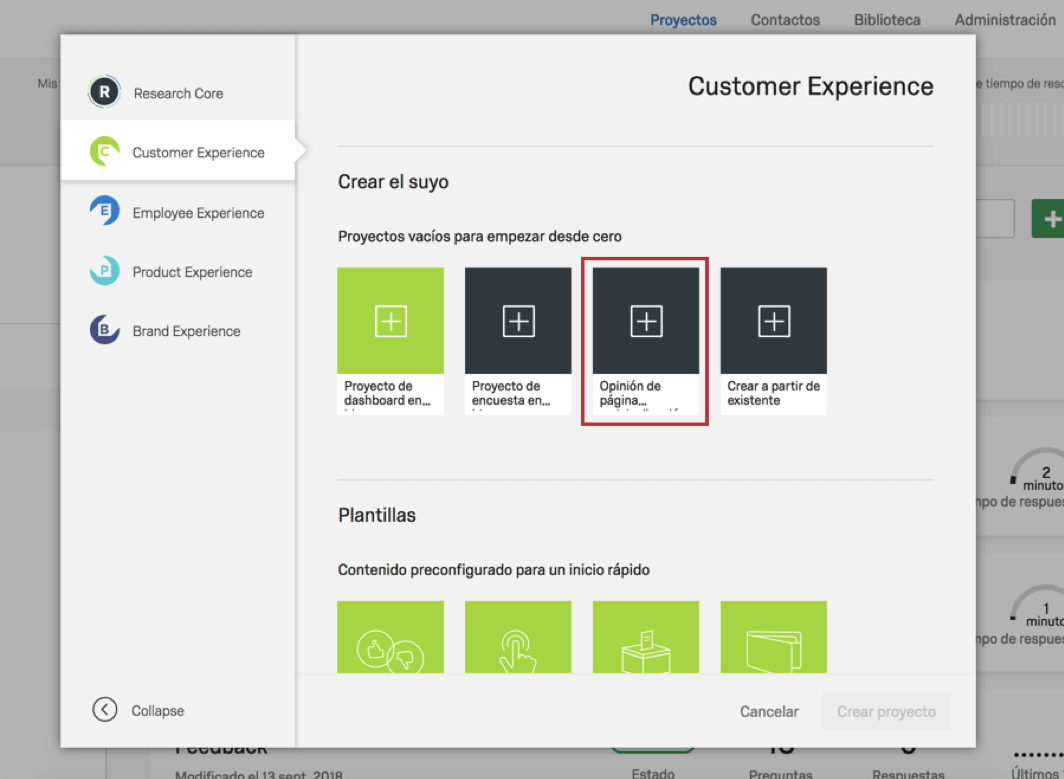The width and height of the screenshot is (1064, 779).
Task: Click the Customer Experience dialog title
Action: click(811, 86)
